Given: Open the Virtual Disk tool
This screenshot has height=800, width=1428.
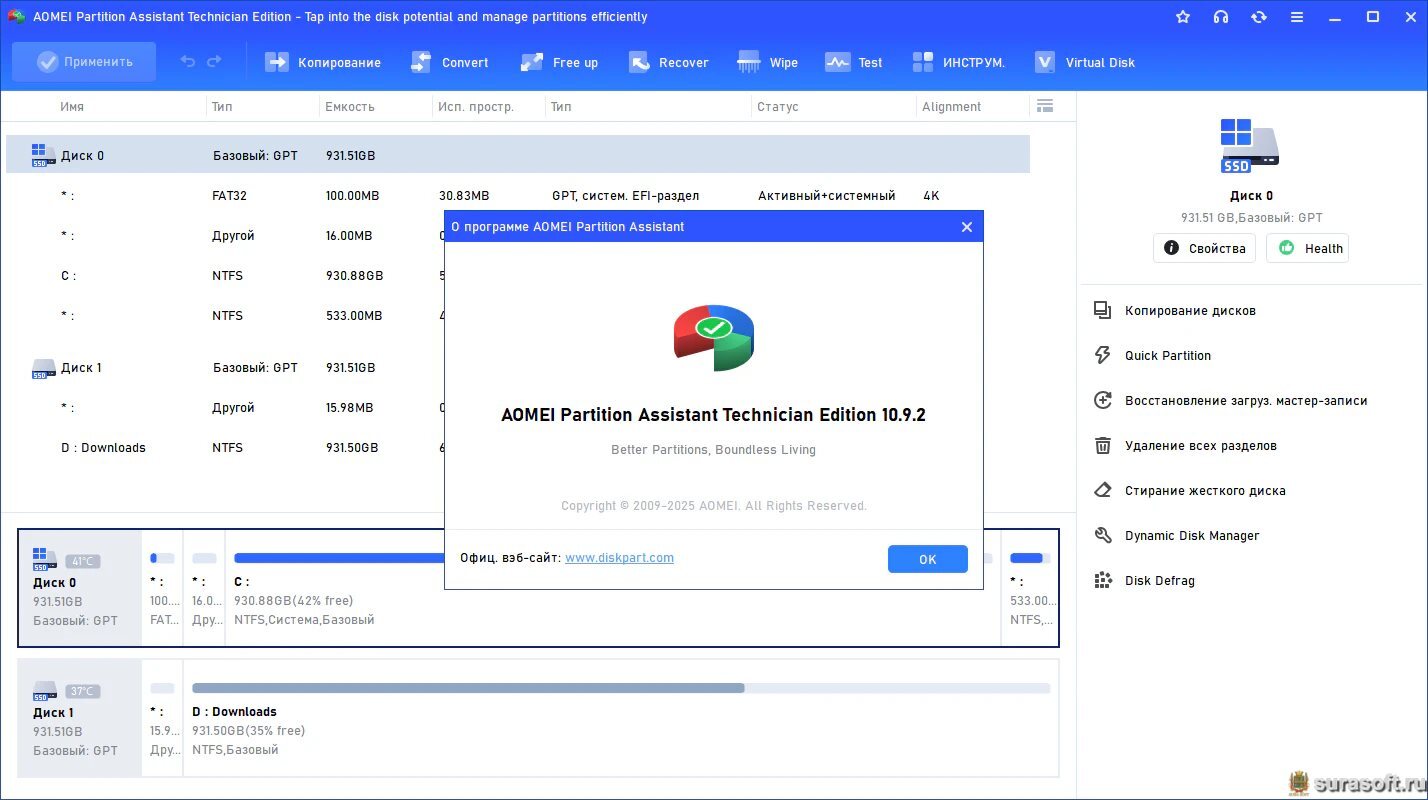Looking at the screenshot, I should [1084, 62].
